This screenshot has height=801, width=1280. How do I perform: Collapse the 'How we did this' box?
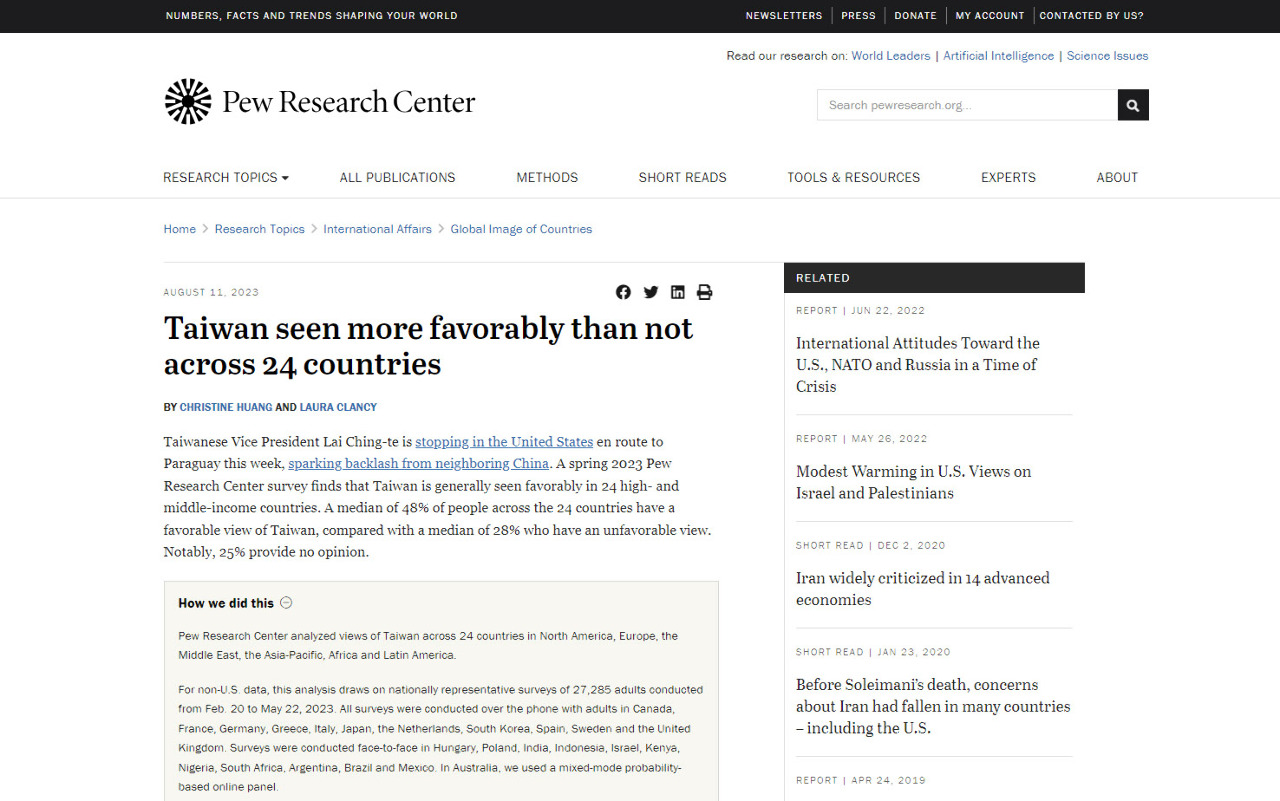[286, 603]
